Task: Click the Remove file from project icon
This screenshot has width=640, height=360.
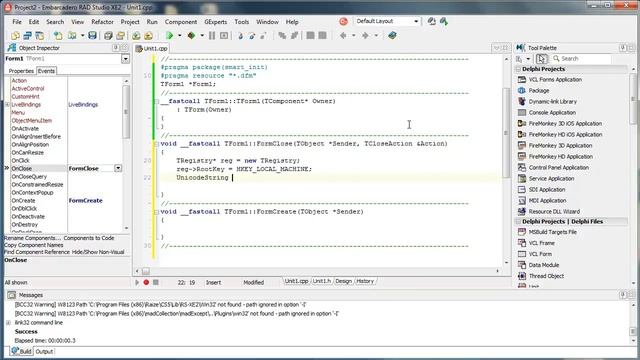Action: point(148,36)
